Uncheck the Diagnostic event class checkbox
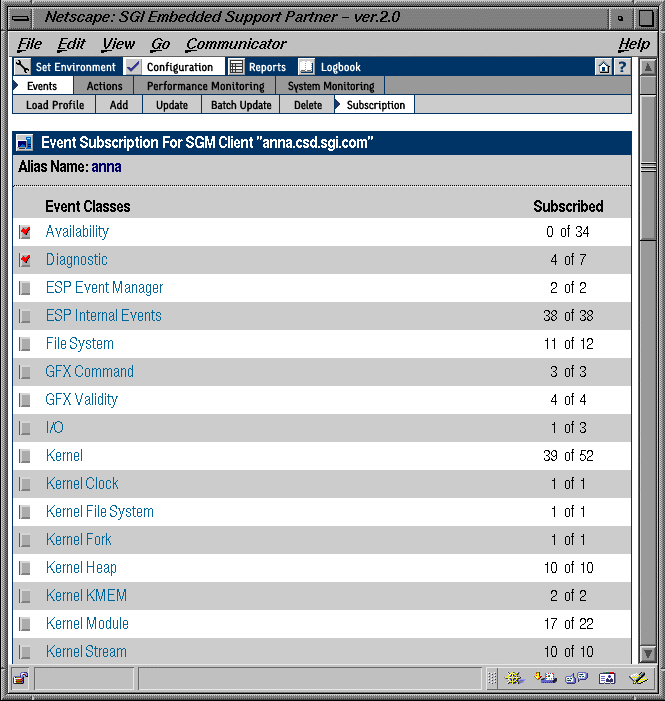 (25, 260)
